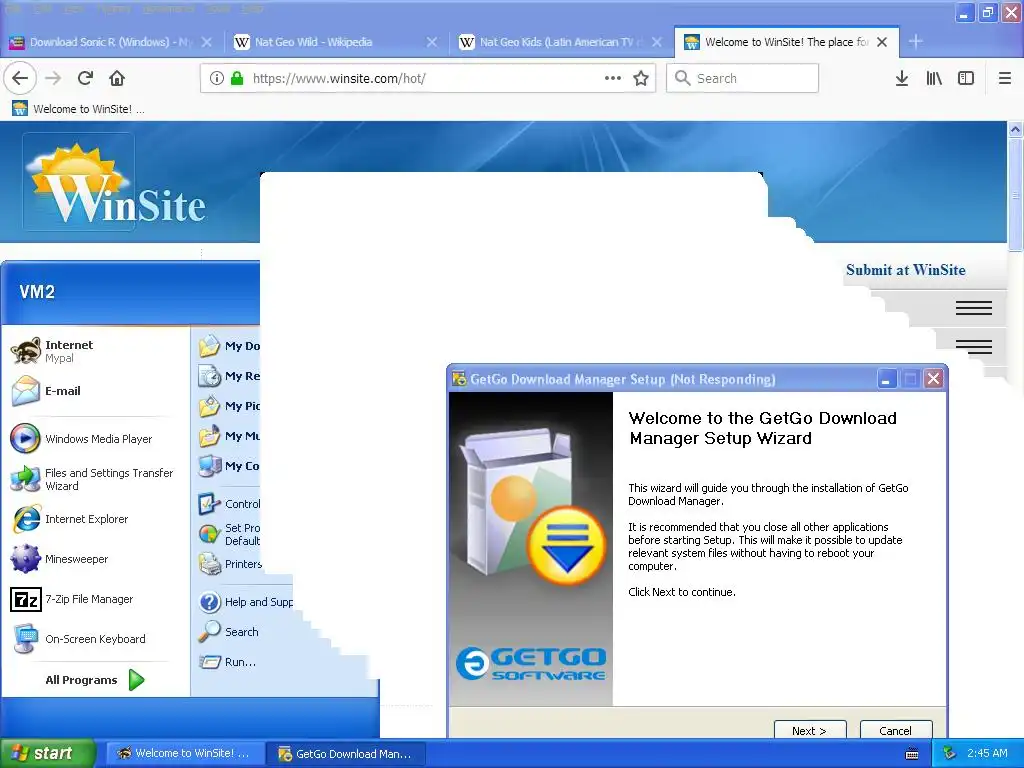
Task: Switch to Welcome to WinSite taskbar button
Action: 185,754
